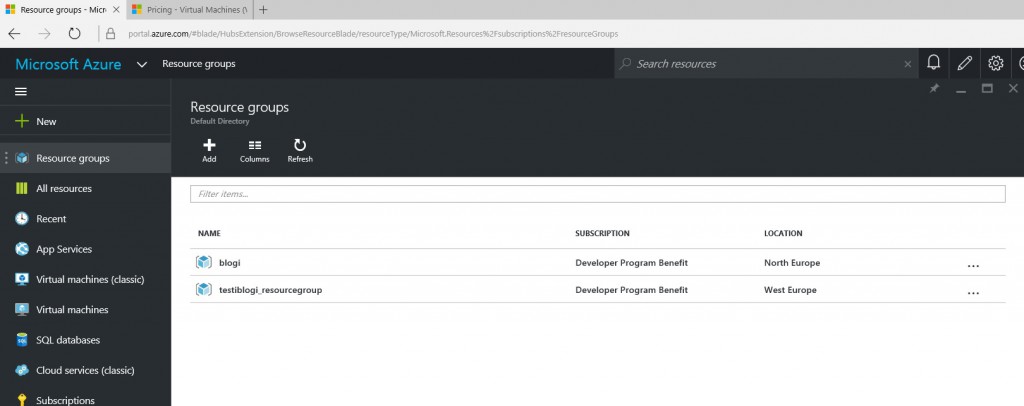Sort by SUBSCRIPTION column header
This screenshot has height=406, width=1024.
coord(602,233)
